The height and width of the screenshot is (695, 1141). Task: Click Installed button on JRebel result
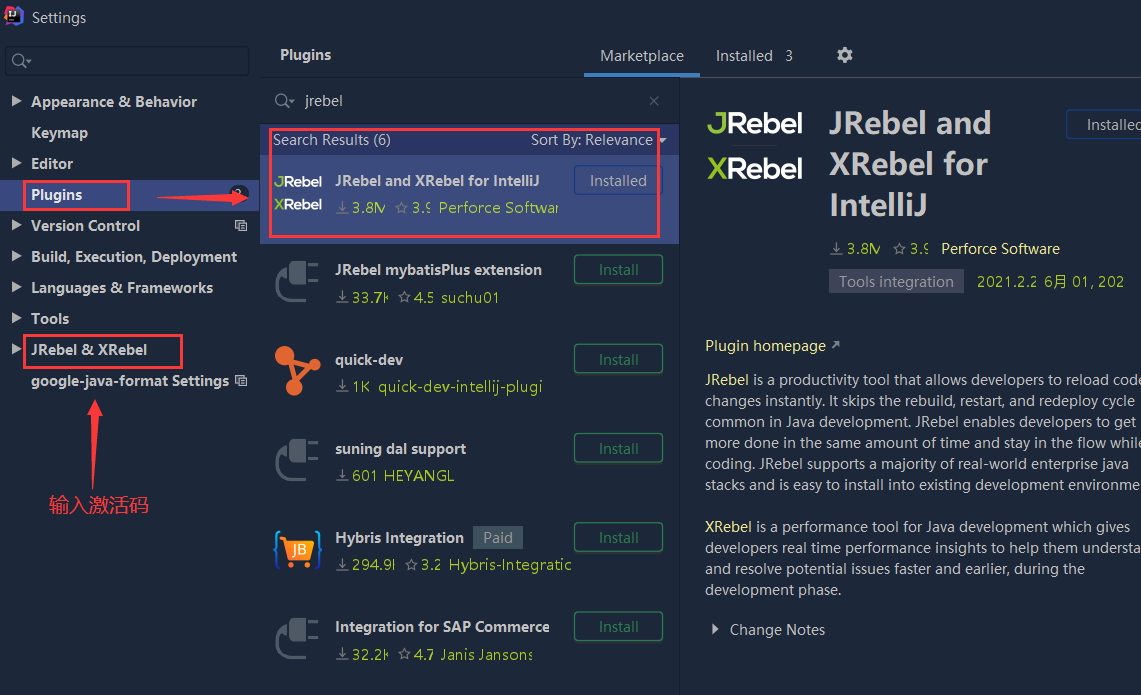[619, 180]
